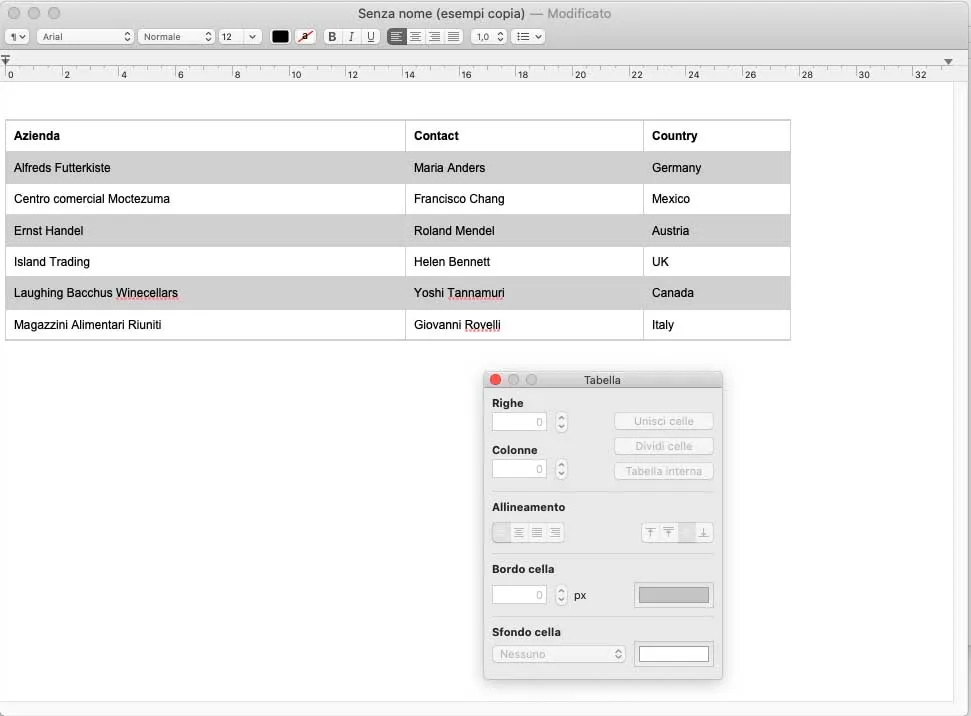Open the text highlight color tool

click(x=307, y=36)
